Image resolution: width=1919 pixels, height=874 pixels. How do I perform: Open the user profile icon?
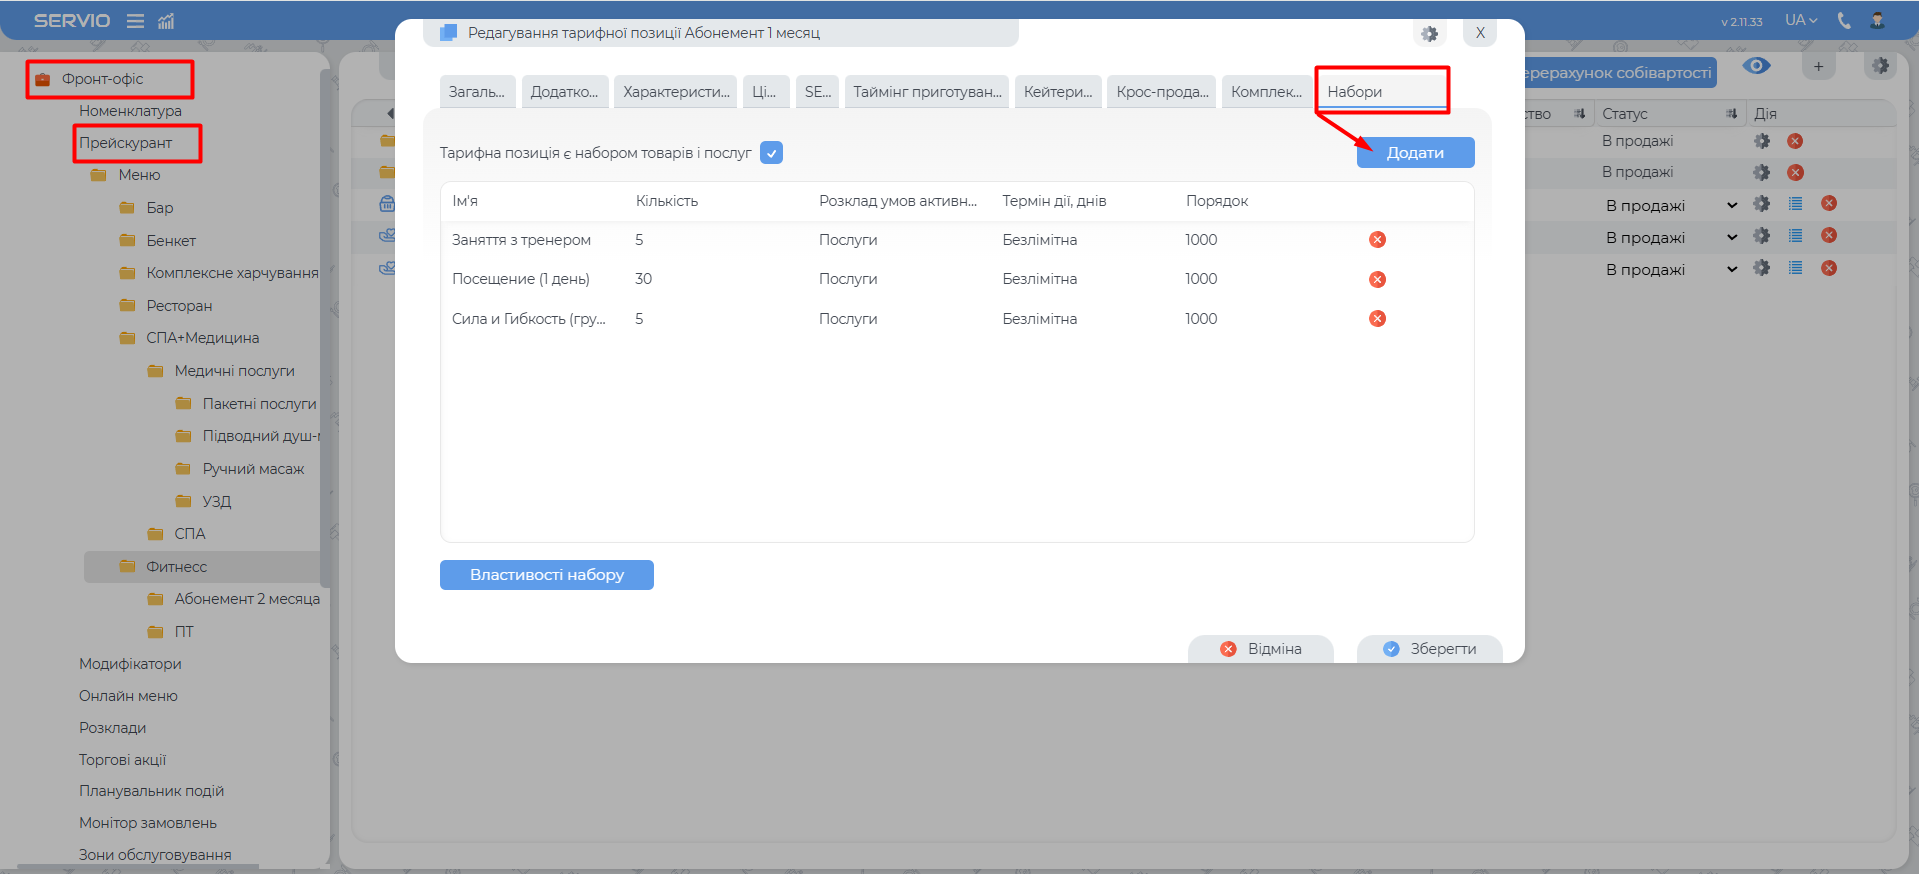(x=1877, y=21)
